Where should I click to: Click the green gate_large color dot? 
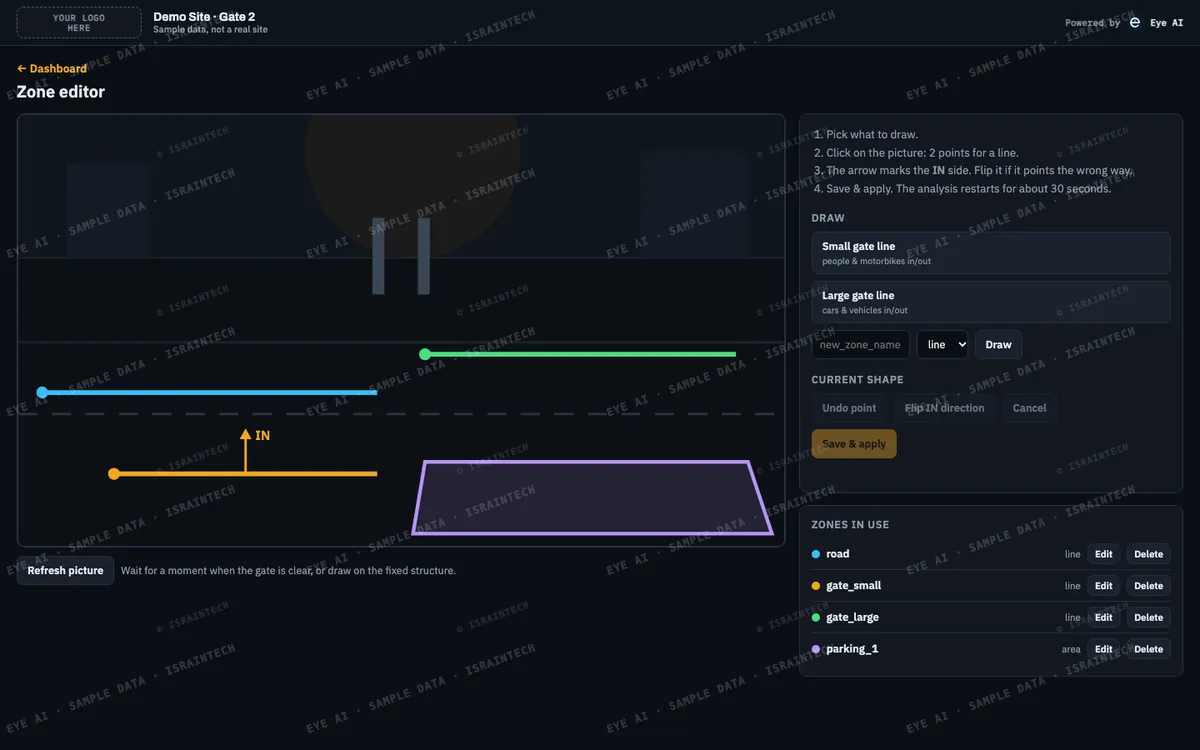[816, 618]
